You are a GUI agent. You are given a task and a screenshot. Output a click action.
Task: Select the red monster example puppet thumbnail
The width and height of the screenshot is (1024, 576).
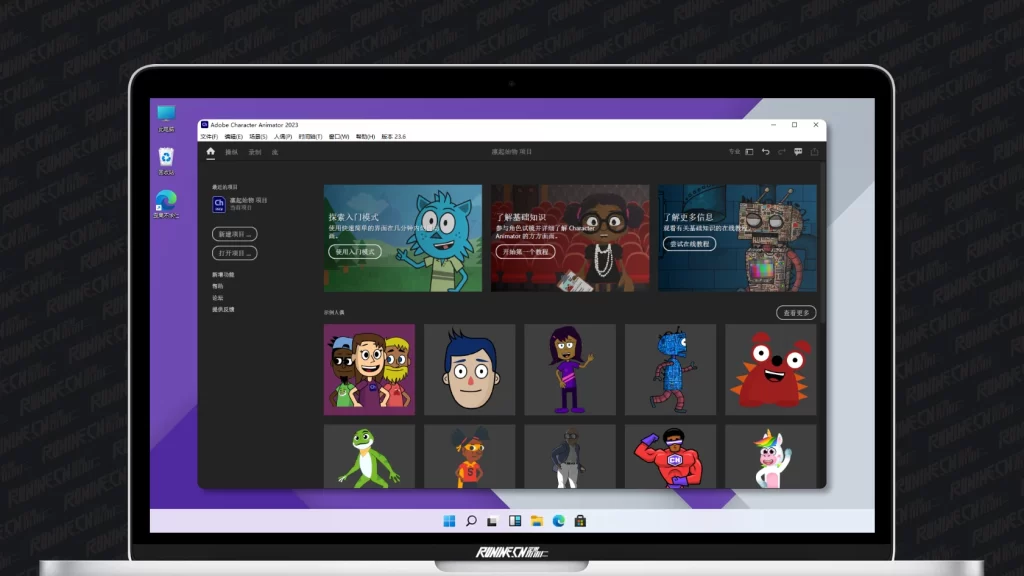(770, 369)
